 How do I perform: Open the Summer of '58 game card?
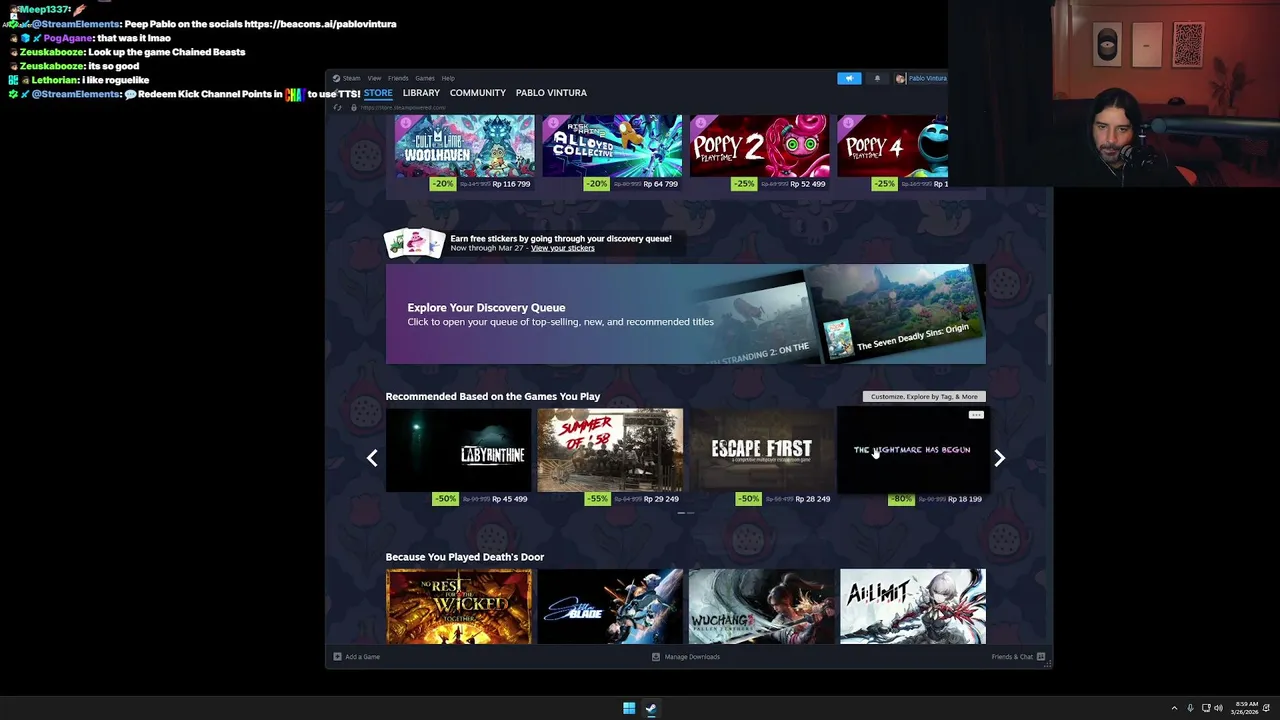click(x=610, y=450)
